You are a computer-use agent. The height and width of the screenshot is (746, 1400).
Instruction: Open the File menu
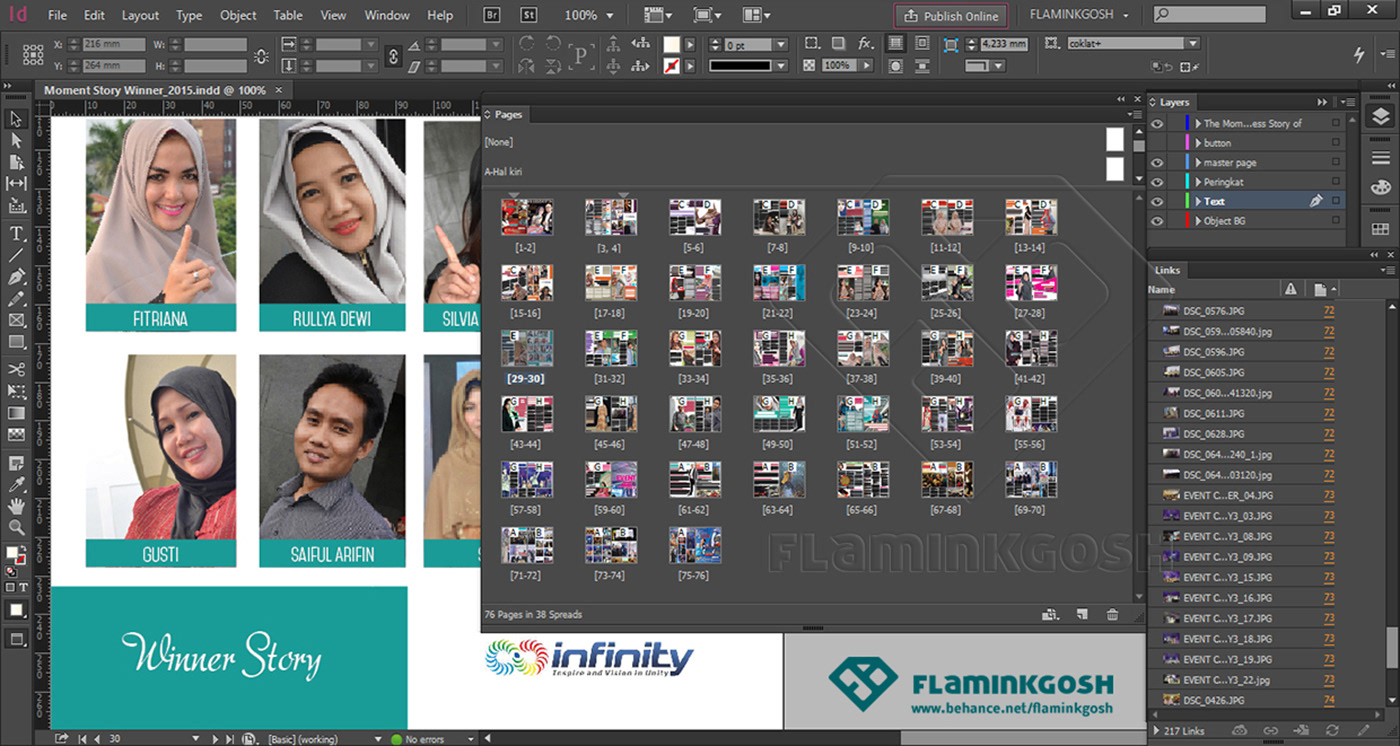pyautogui.click(x=57, y=15)
